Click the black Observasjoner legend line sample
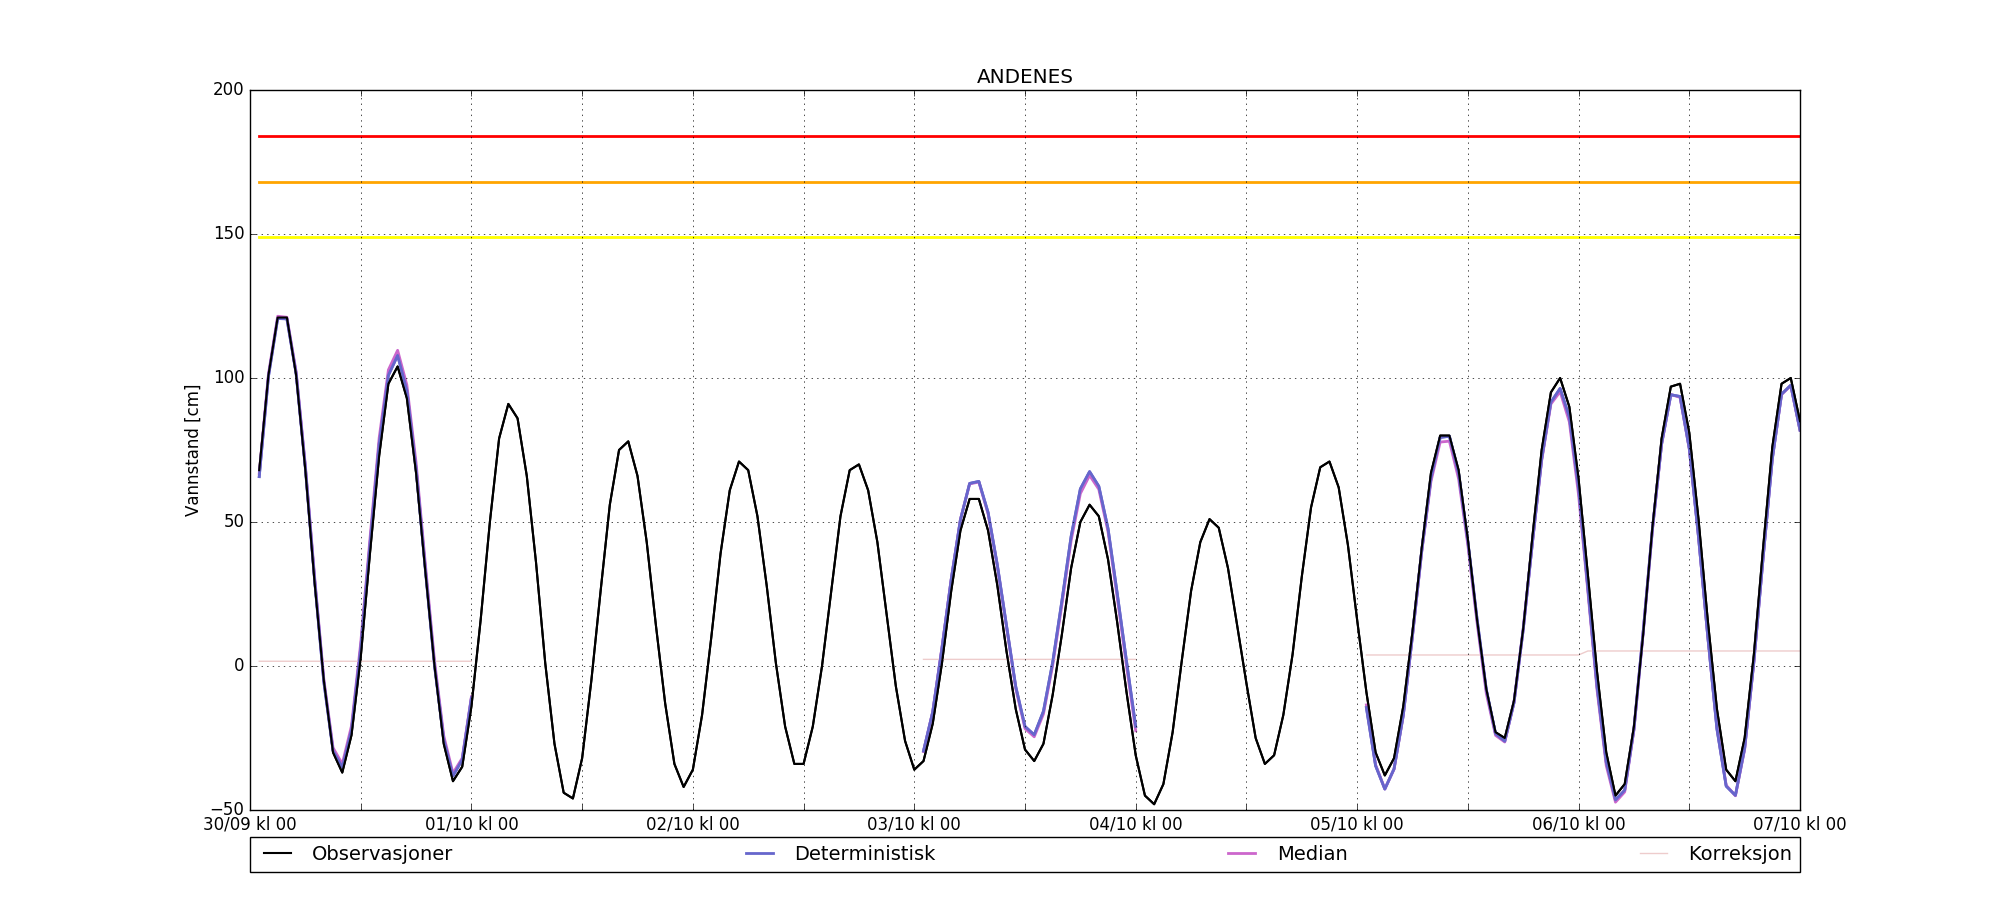Viewport: 2000px width, 900px height. coord(277,854)
